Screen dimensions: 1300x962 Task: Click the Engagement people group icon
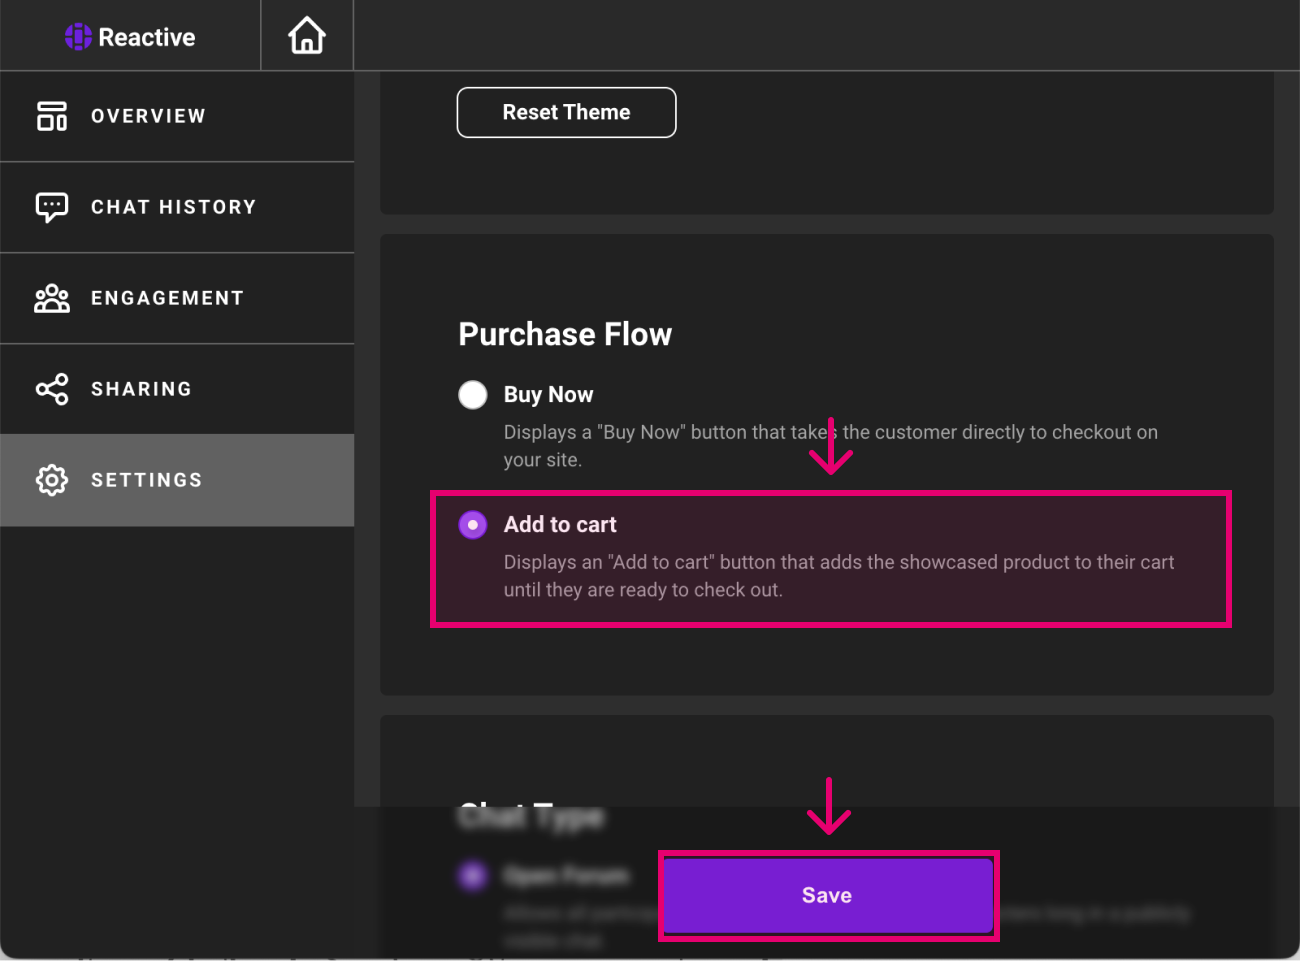pos(52,298)
